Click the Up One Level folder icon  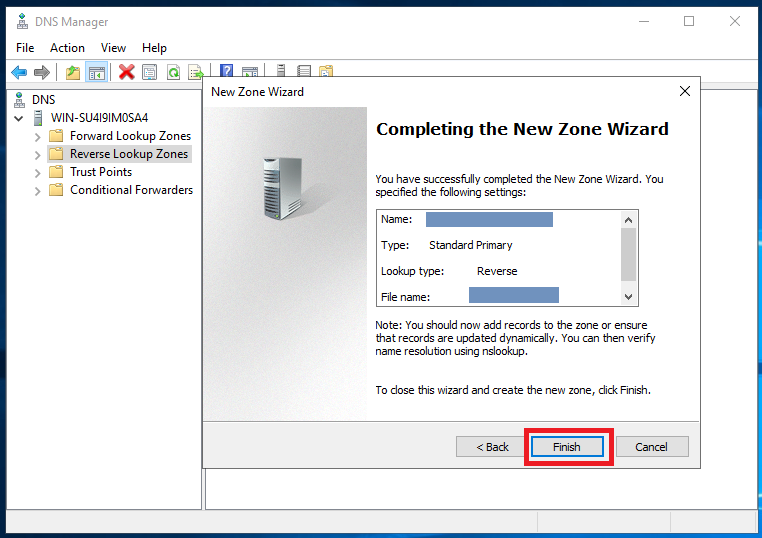[73, 72]
